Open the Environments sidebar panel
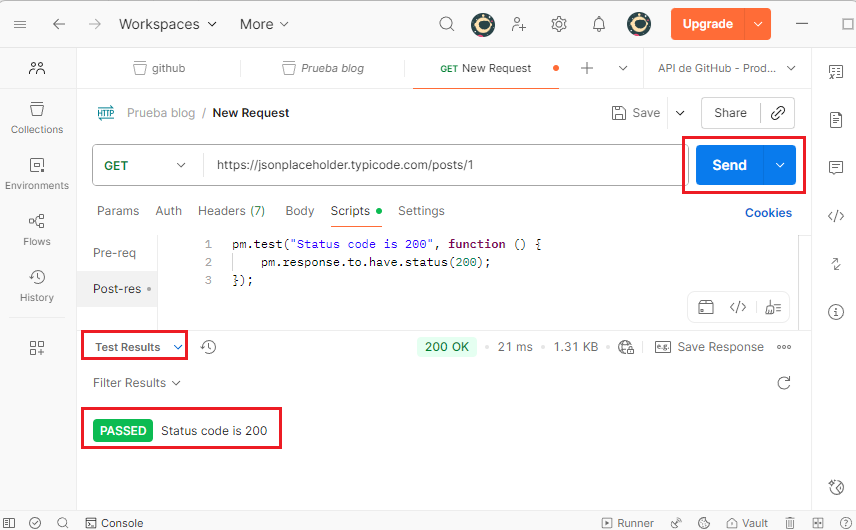This screenshot has width=856, height=530. 37,173
